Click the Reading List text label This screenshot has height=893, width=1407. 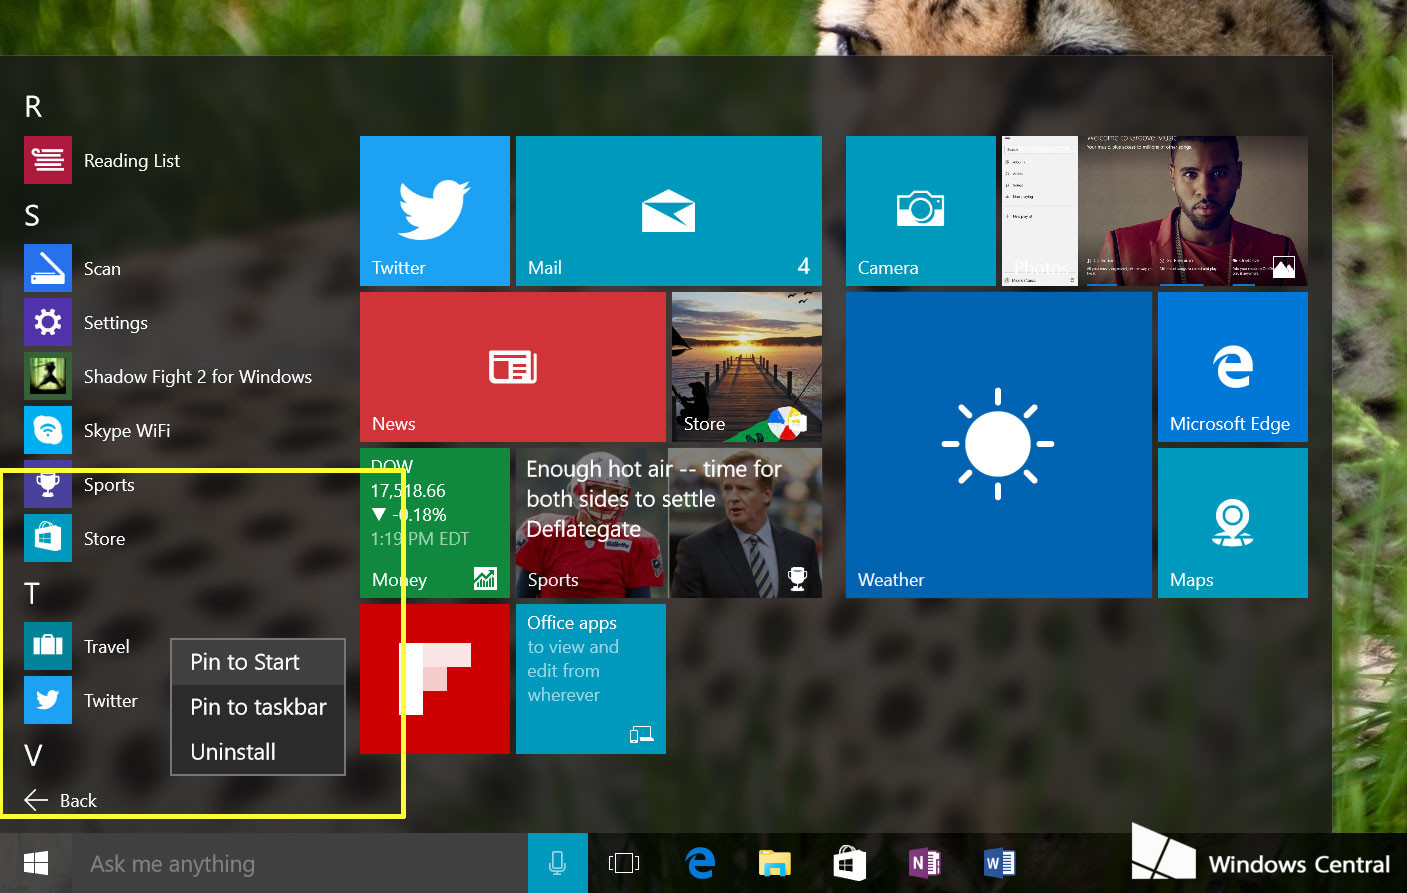[132, 161]
